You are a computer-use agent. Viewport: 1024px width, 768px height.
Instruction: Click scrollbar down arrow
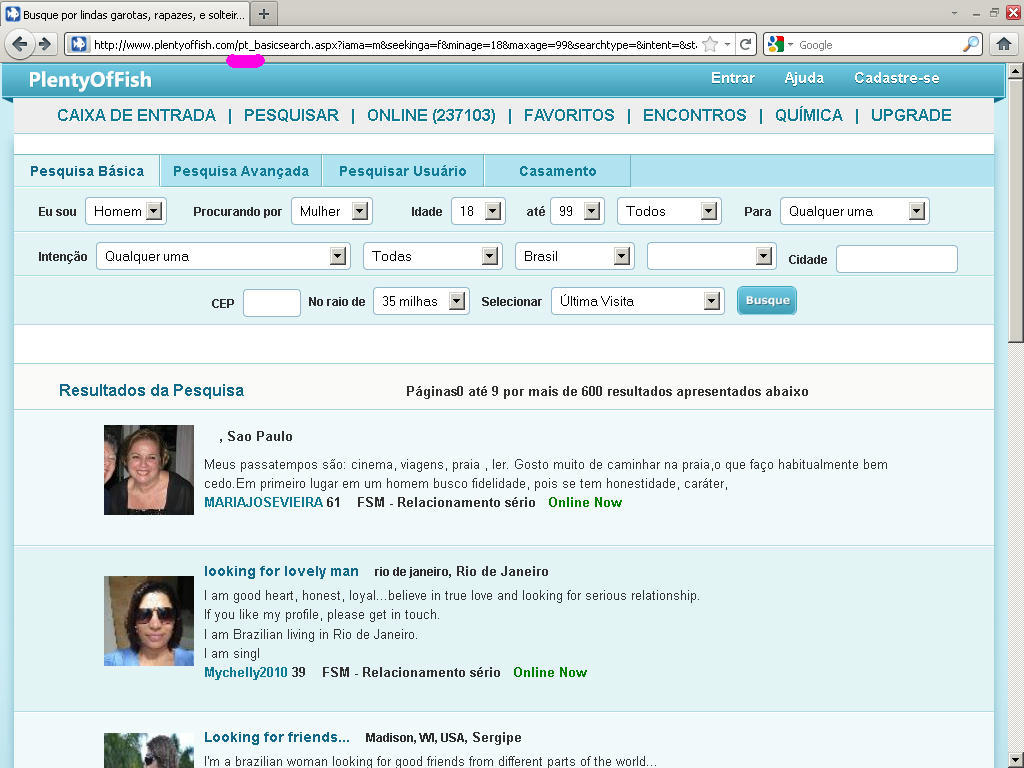coord(1016,760)
